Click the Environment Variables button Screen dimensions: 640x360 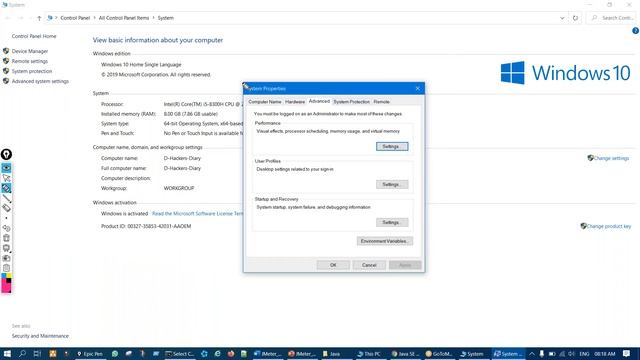(x=384, y=241)
